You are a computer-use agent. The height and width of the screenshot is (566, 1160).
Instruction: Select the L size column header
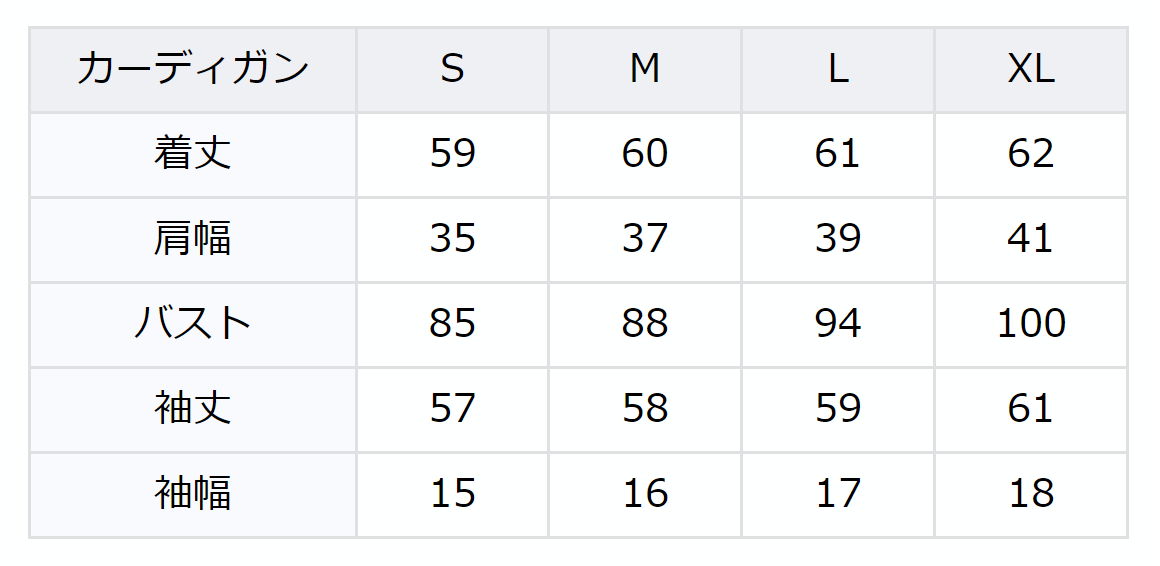coord(838,70)
